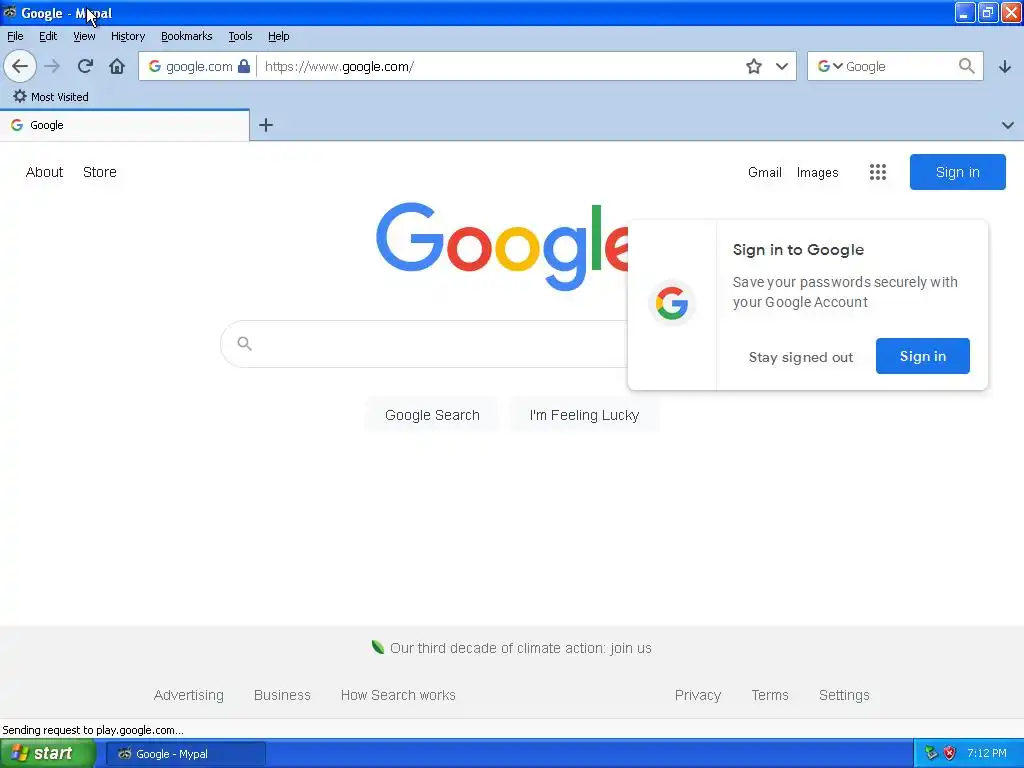Viewport: 1024px width, 768px height.
Task: Select Google - Mypal taskbar button
Action: (185, 754)
